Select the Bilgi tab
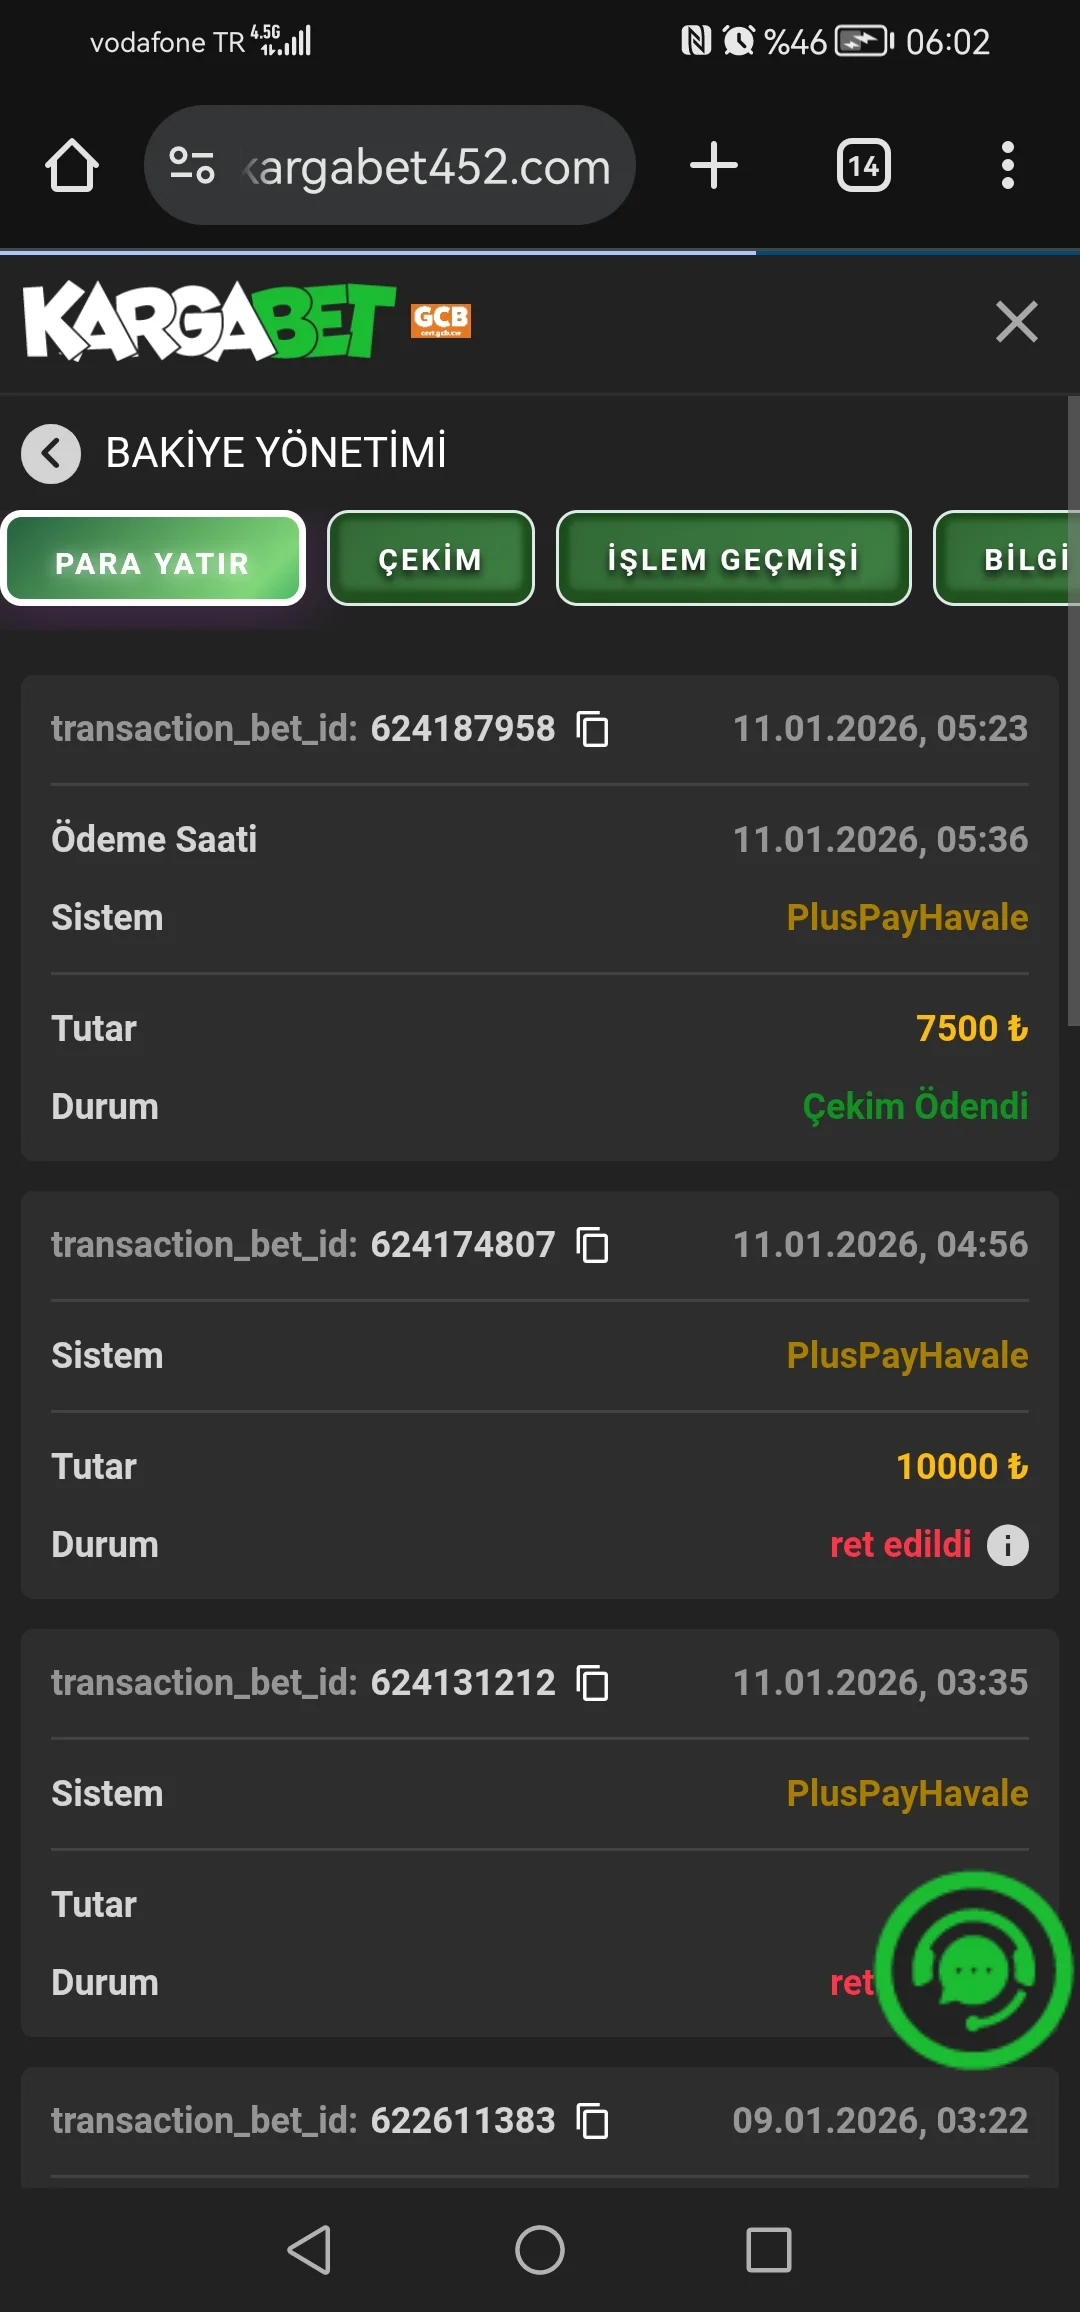Viewport: 1080px width, 2312px height. tap(1020, 559)
